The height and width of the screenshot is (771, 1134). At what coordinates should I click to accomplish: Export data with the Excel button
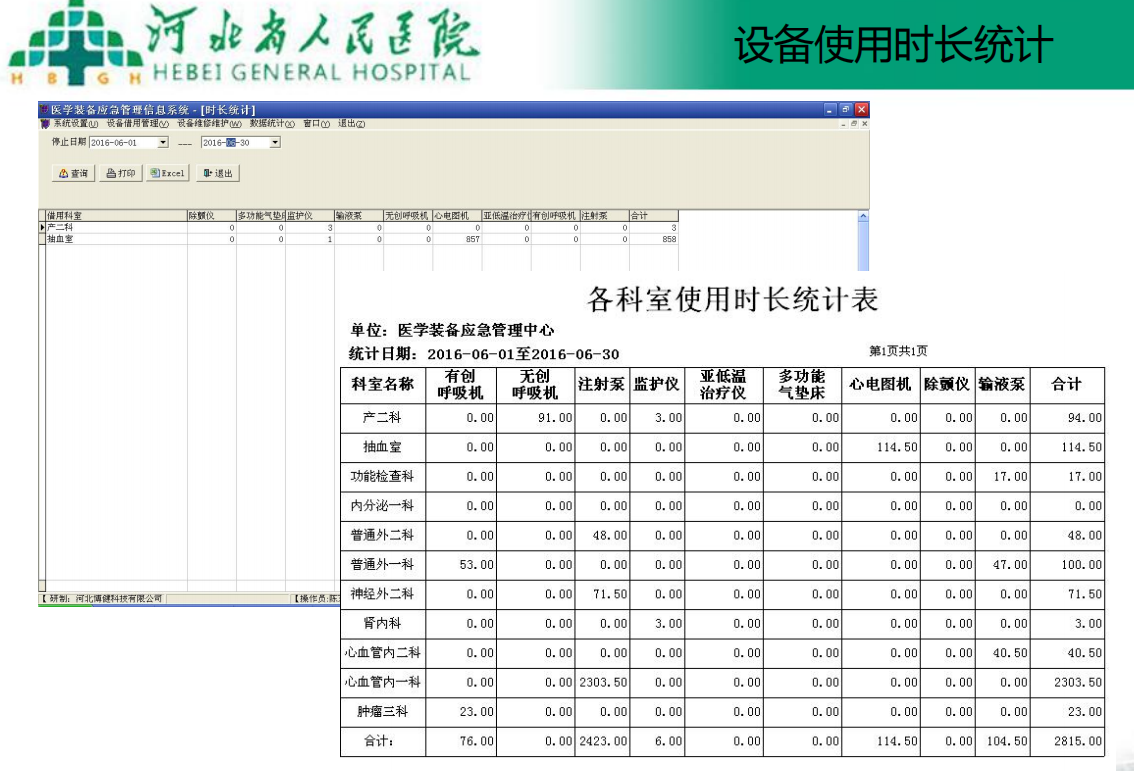pos(167,173)
